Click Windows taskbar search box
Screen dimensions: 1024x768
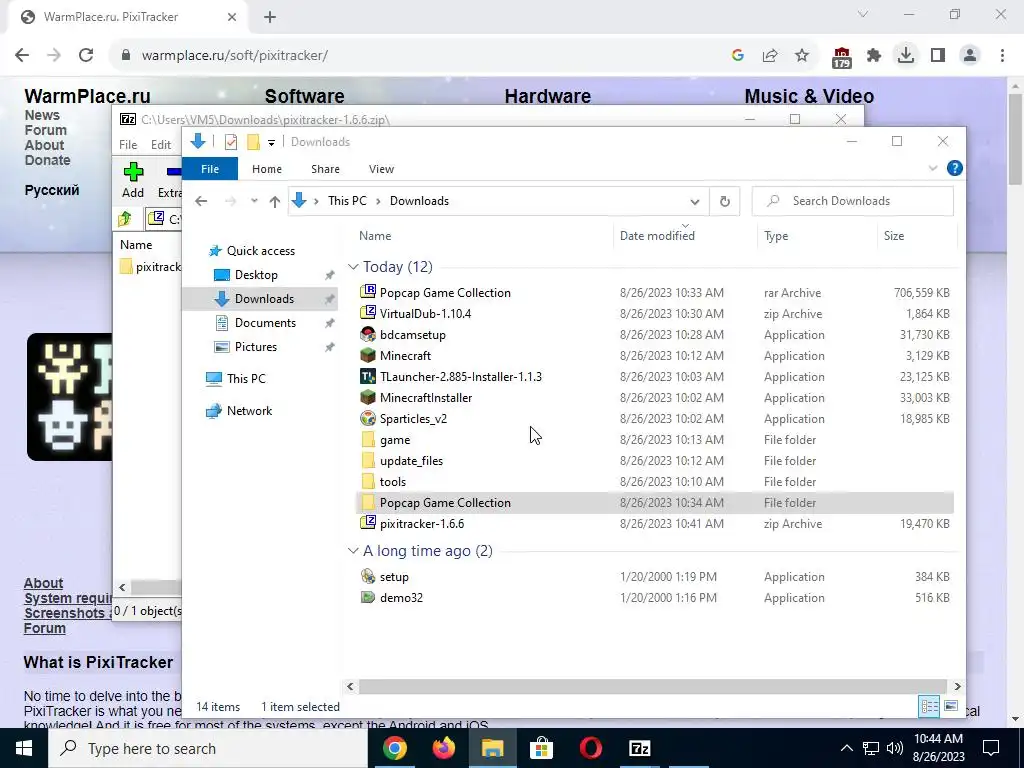pyautogui.click(x=208, y=748)
